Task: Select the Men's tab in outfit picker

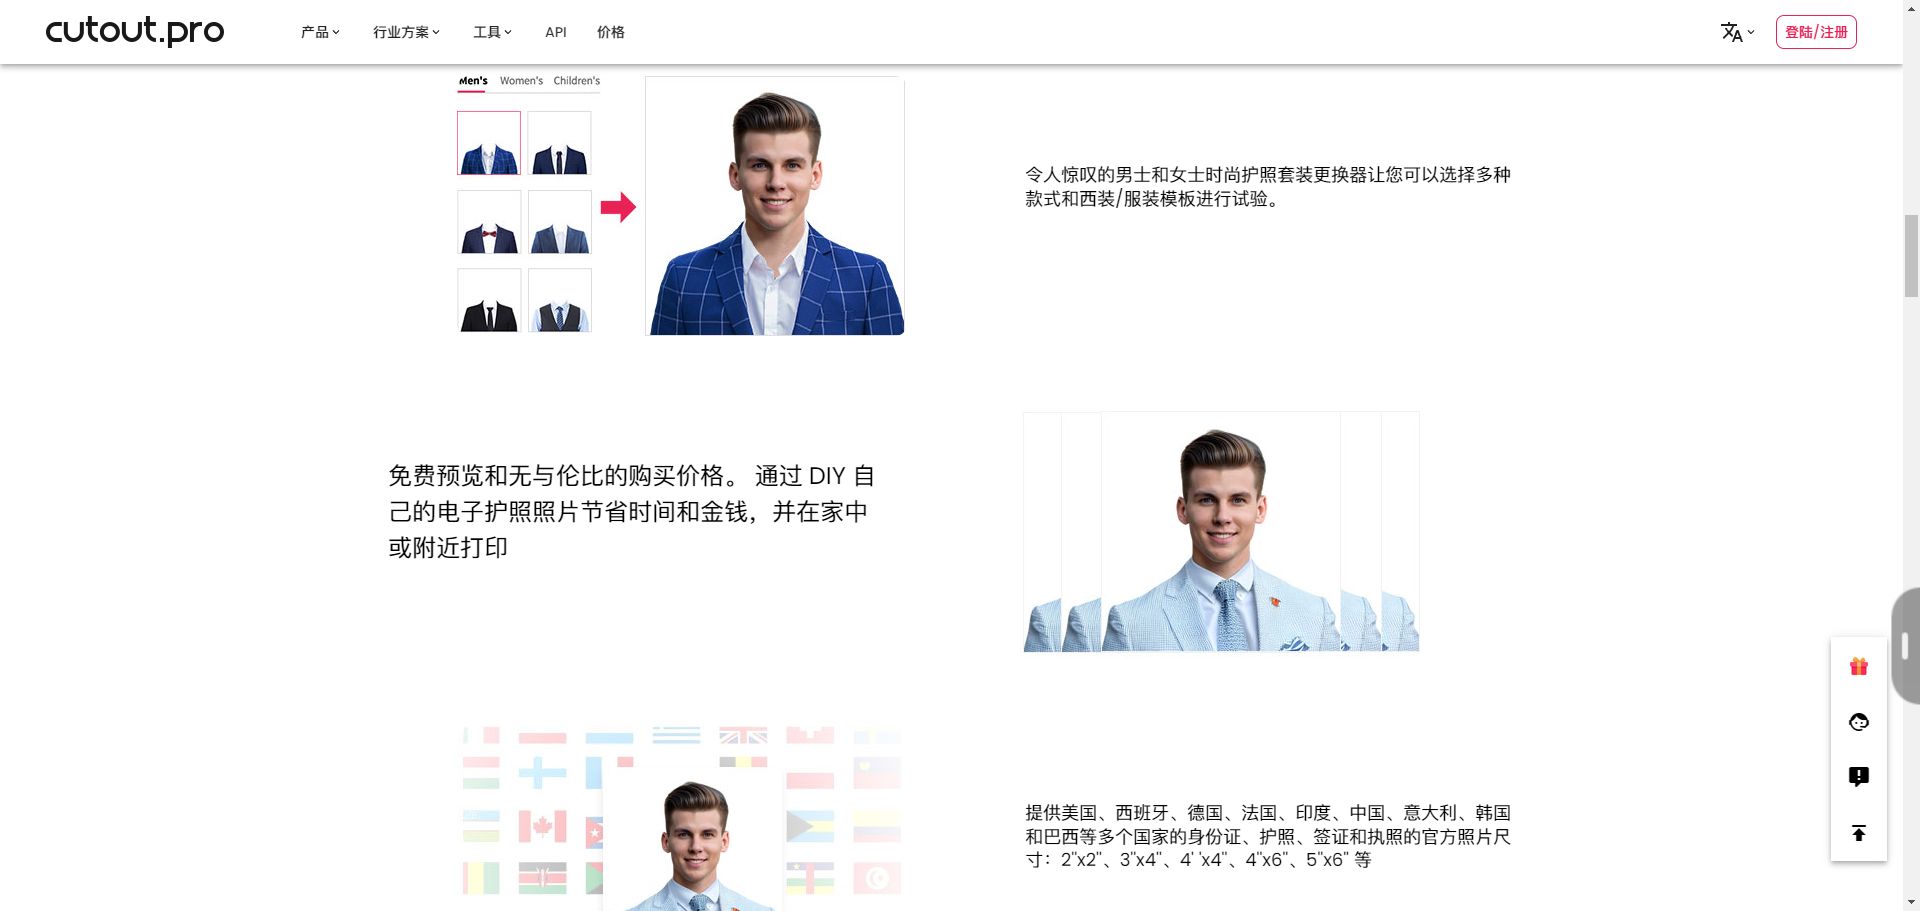Action: 473,81
